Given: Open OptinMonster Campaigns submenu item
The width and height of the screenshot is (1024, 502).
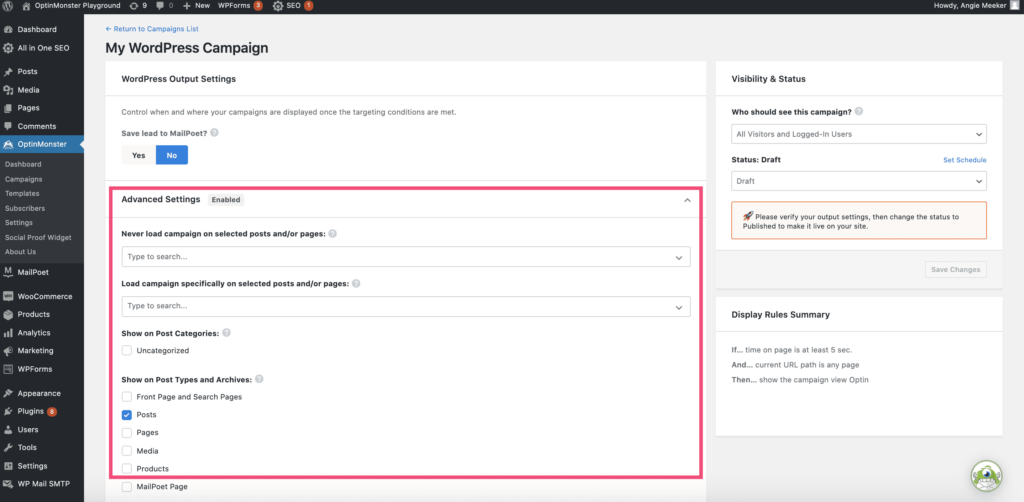Looking at the screenshot, I should click(x=24, y=179).
